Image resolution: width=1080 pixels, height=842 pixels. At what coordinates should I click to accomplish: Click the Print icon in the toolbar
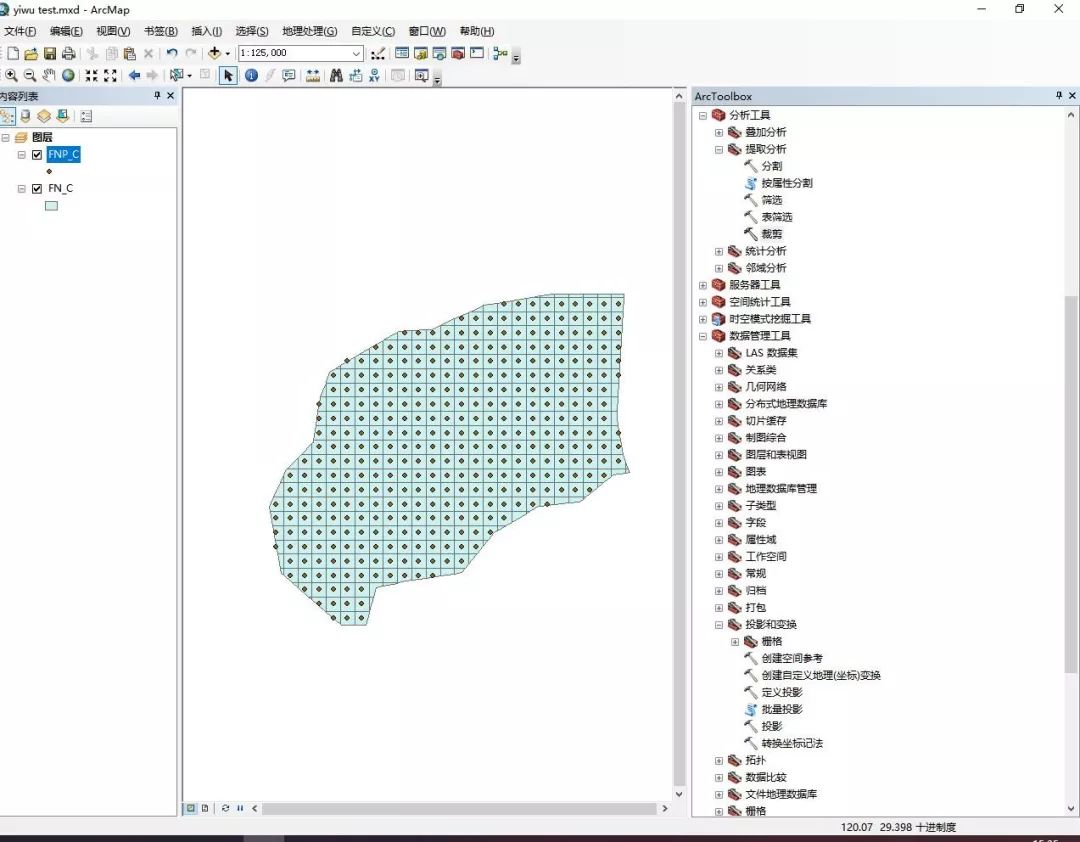pos(68,53)
